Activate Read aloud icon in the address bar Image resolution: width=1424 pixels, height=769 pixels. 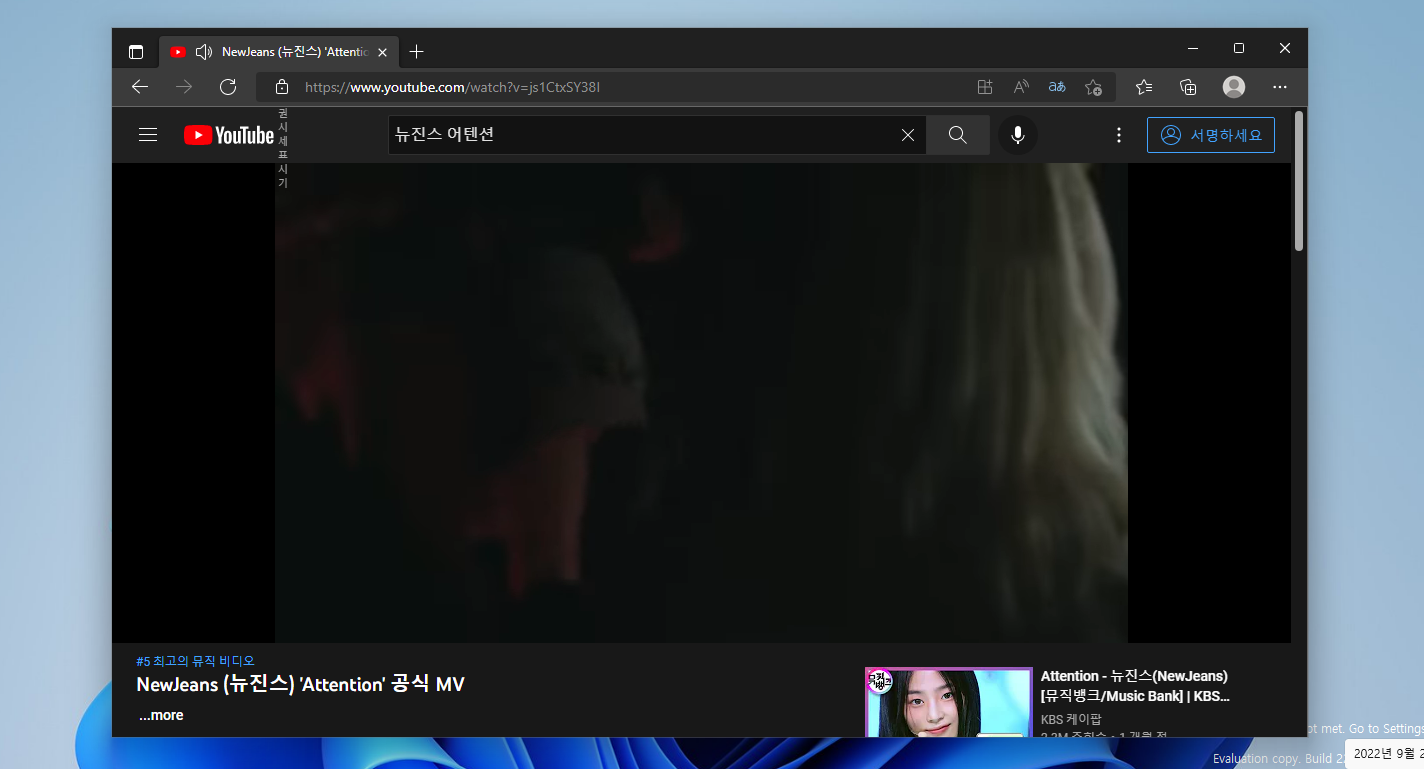(x=1021, y=87)
